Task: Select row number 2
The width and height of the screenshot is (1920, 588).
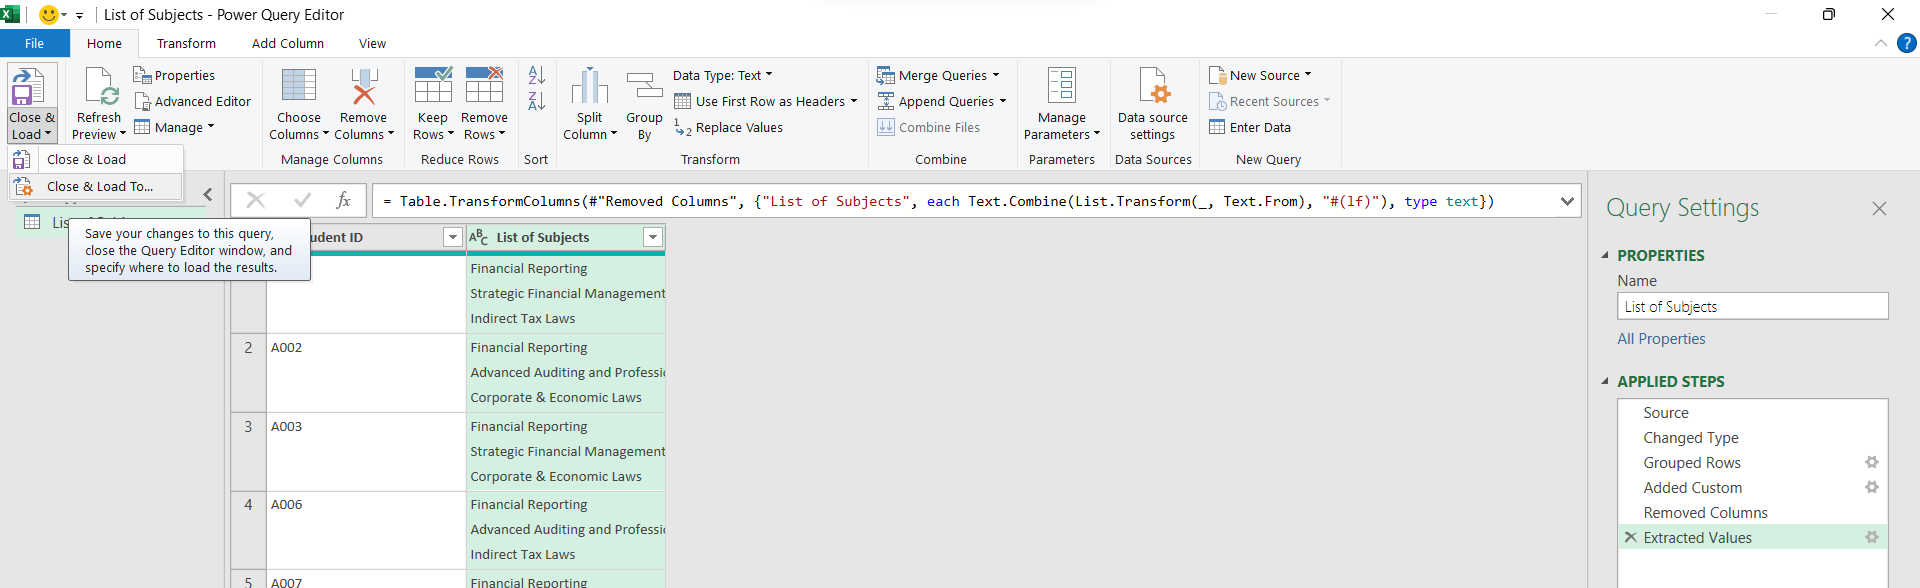Action: [248, 372]
